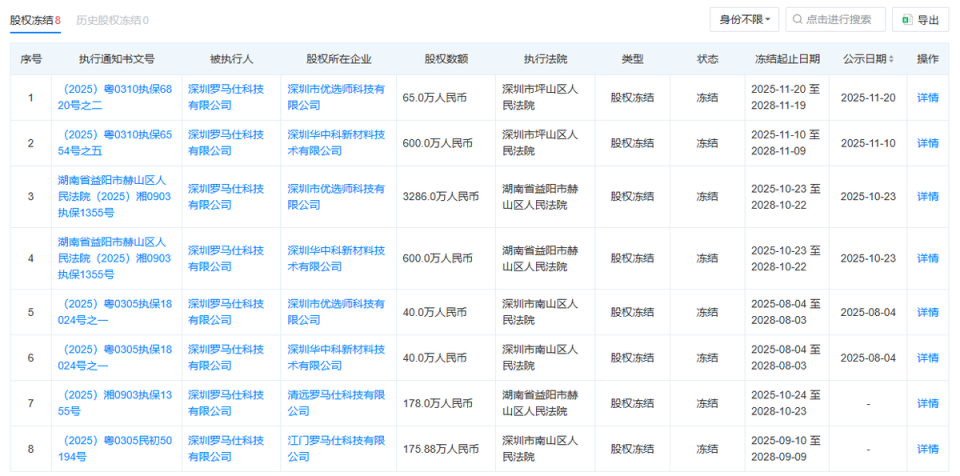Open document （2025）粤0305民初50194号
The height and width of the screenshot is (476, 960).
tap(116, 449)
